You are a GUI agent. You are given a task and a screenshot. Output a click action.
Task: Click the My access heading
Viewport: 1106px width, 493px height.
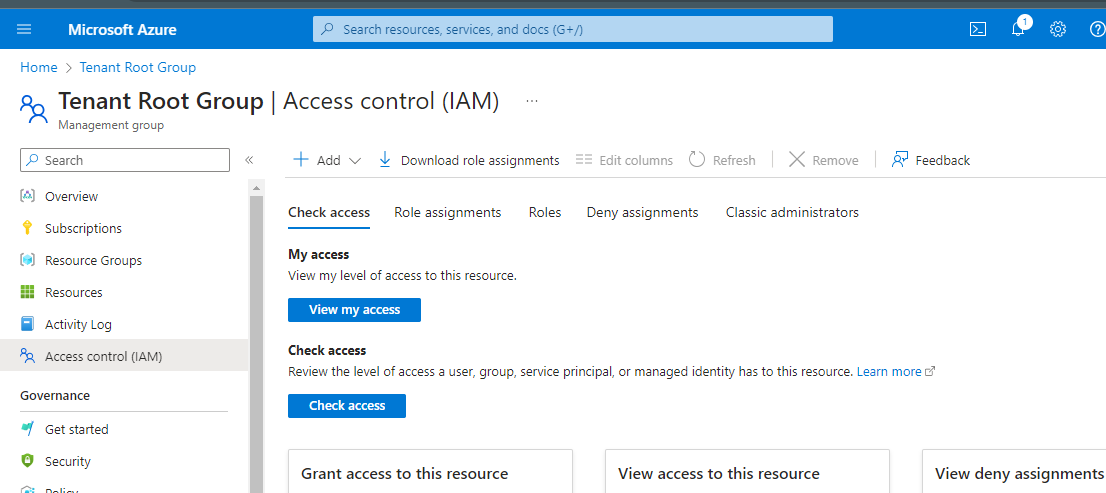(319, 255)
